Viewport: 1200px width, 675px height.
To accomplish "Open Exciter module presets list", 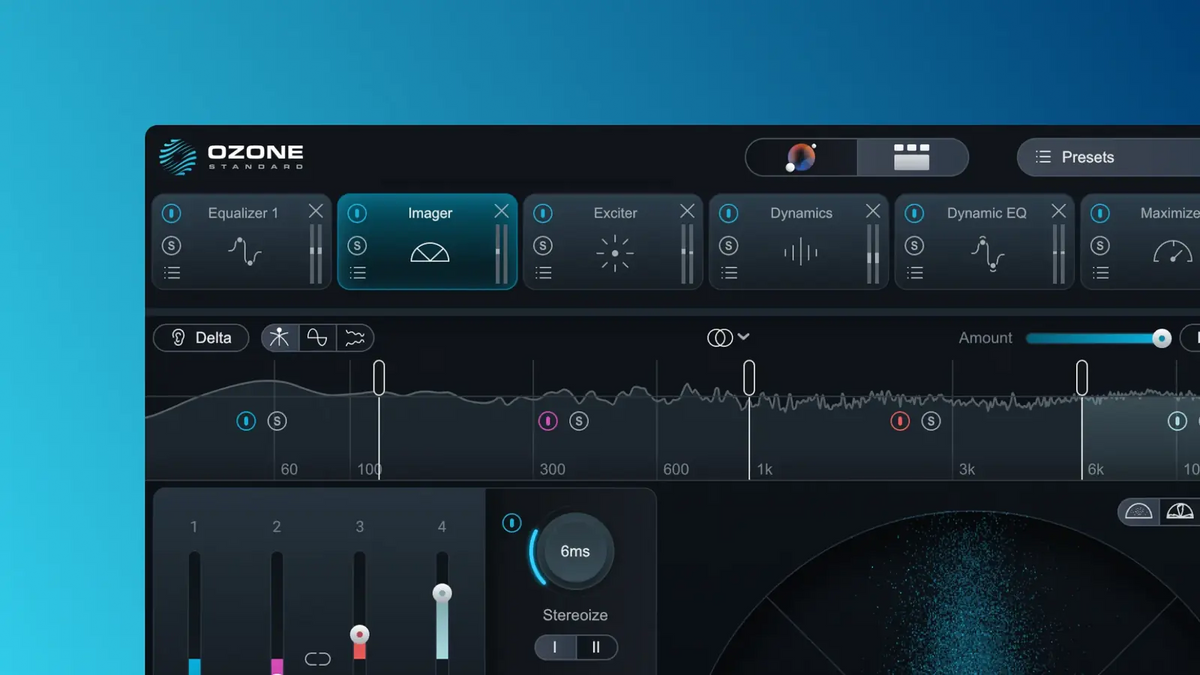I will [x=544, y=273].
